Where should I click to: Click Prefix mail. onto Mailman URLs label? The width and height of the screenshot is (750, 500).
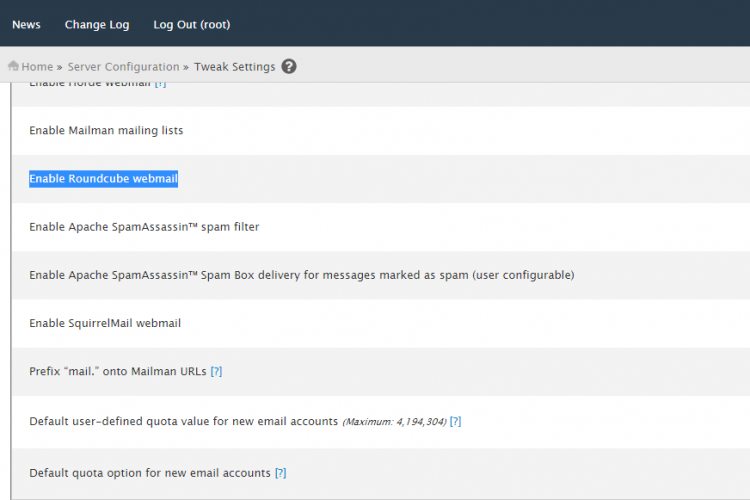point(118,371)
